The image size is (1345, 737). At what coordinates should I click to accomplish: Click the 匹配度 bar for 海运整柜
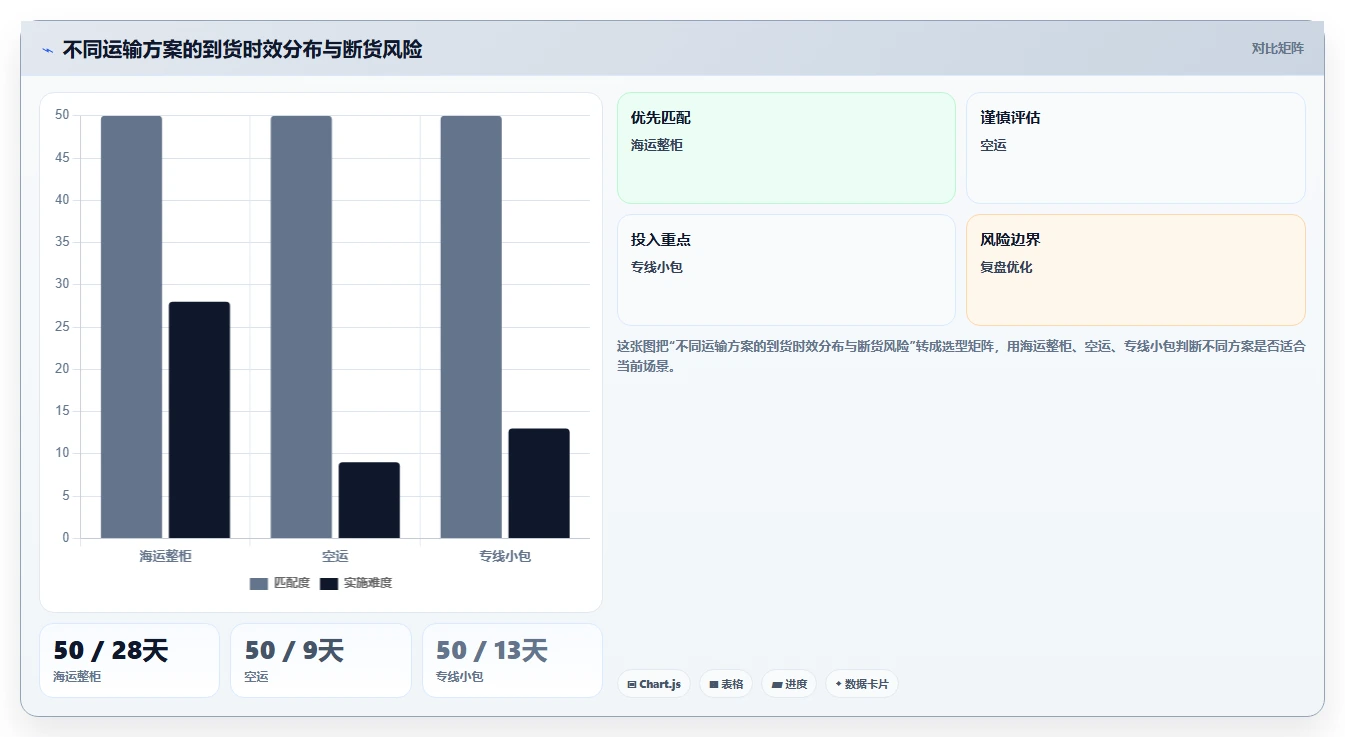point(131,327)
